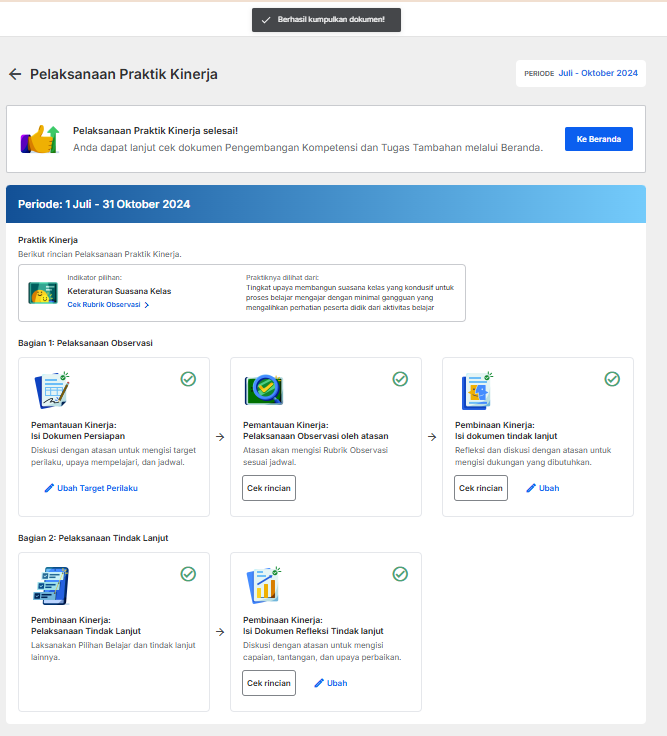Click the Keteraturan Suasana Kelas classroom icon
Image resolution: width=667 pixels, height=736 pixels.
click(43, 293)
